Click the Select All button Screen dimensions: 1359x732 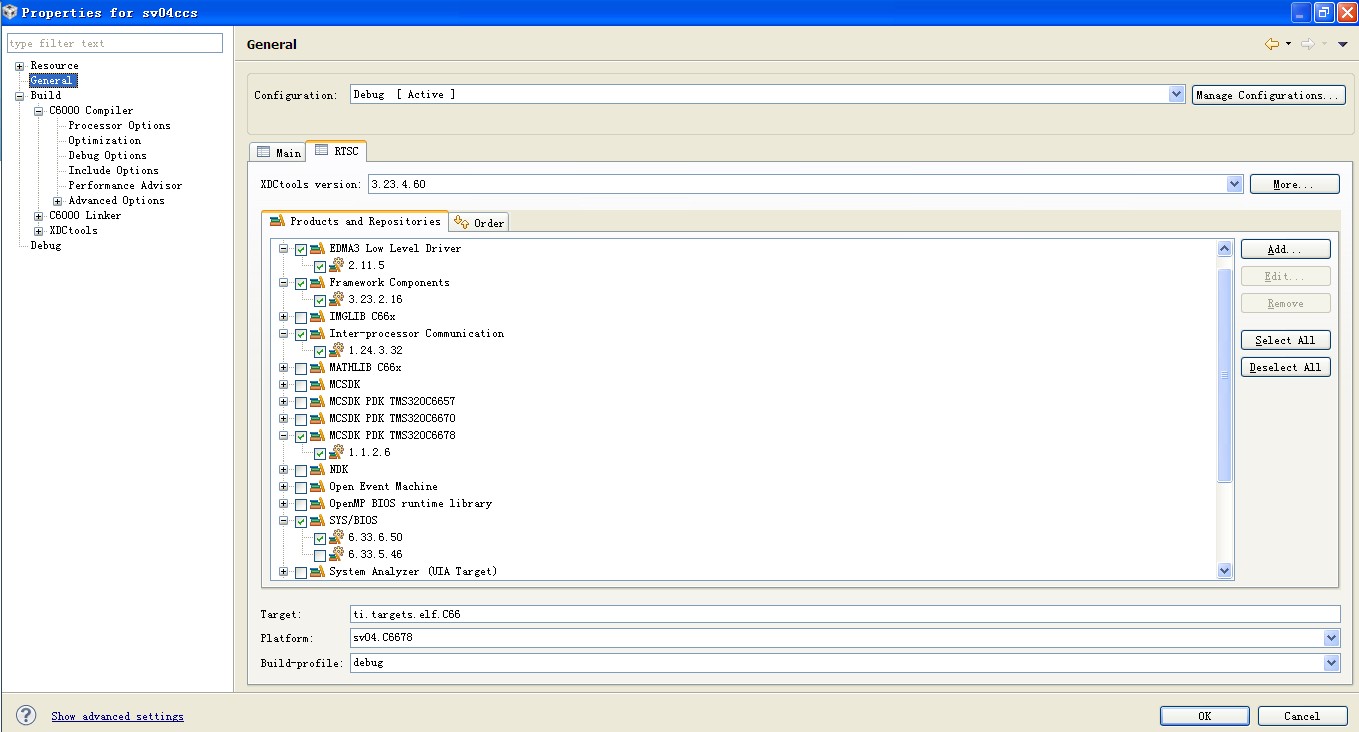click(x=1285, y=340)
